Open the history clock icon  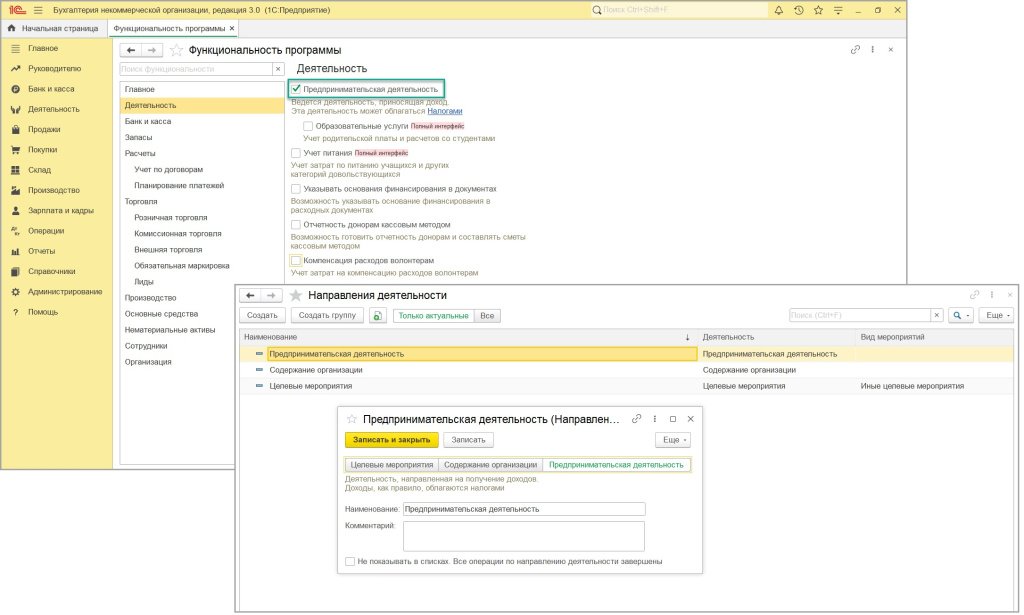pos(798,10)
